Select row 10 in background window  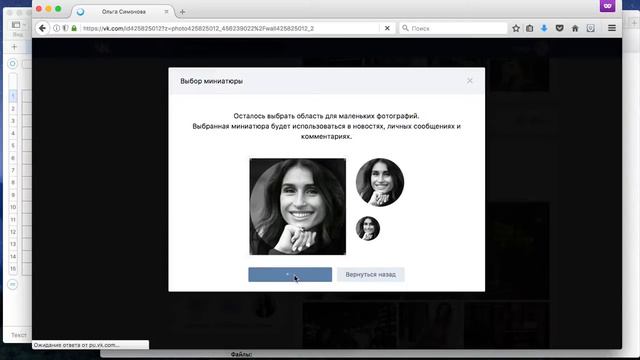point(13,207)
